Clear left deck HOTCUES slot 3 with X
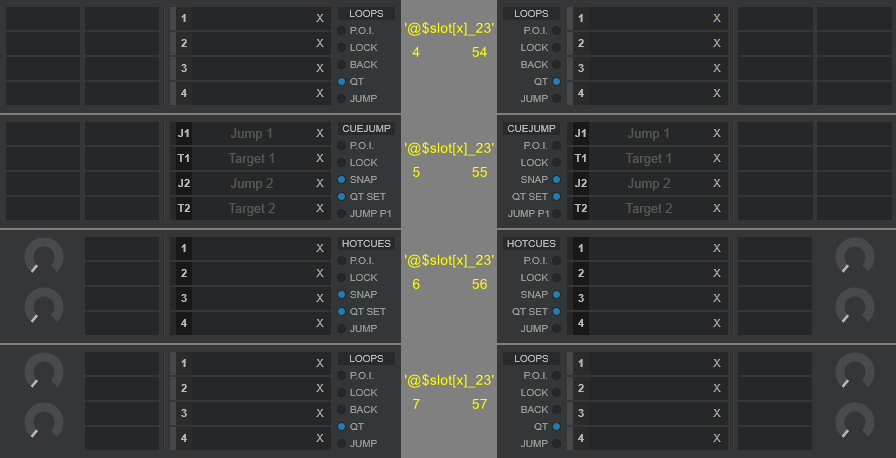The image size is (896, 458). [320, 298]
